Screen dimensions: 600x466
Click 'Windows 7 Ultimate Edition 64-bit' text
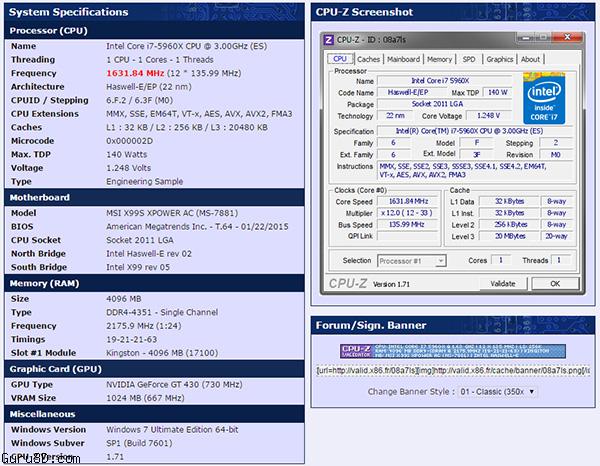tap(172, 430)
